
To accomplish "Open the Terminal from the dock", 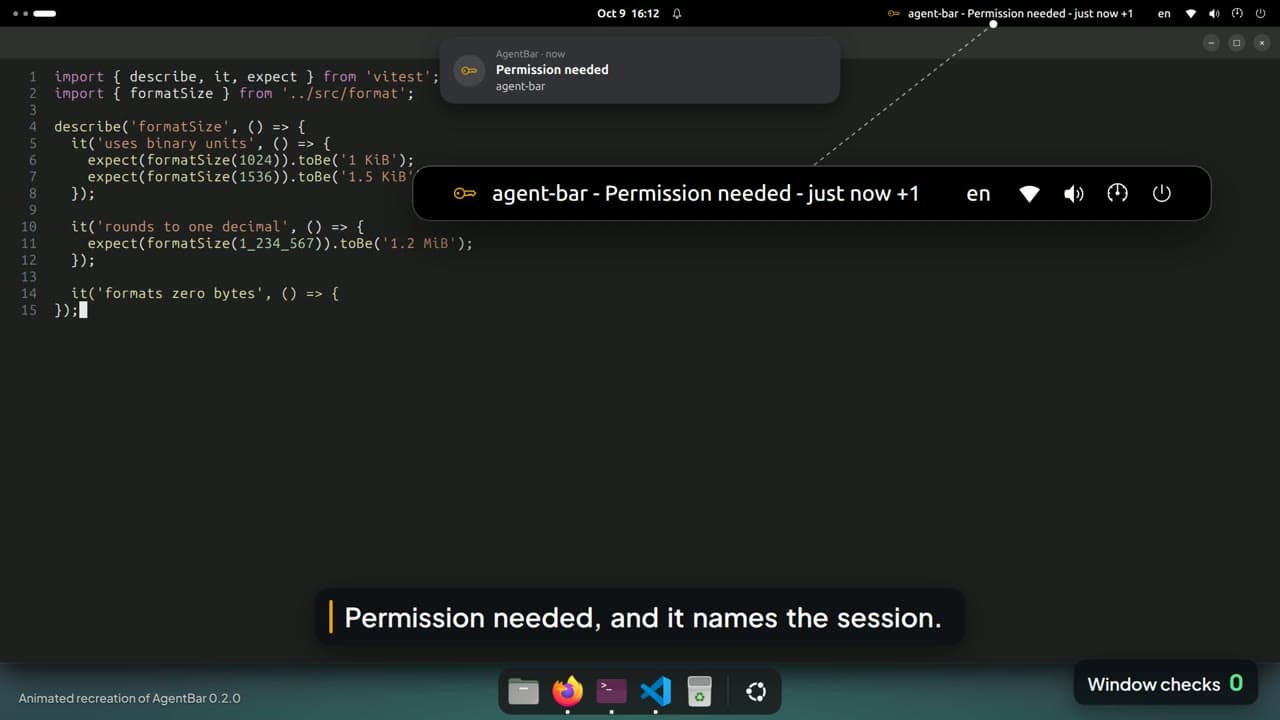I will tap(611, 691).
